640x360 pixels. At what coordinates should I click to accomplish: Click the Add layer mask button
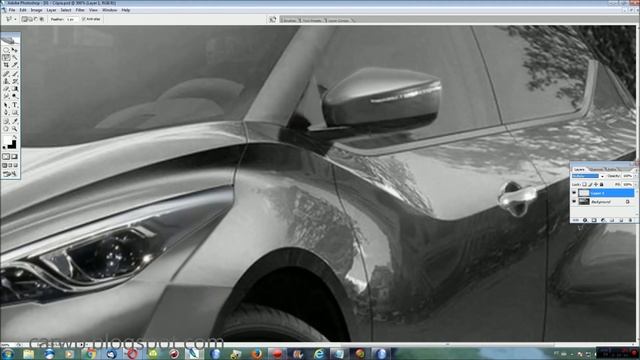tap(594, 220)
